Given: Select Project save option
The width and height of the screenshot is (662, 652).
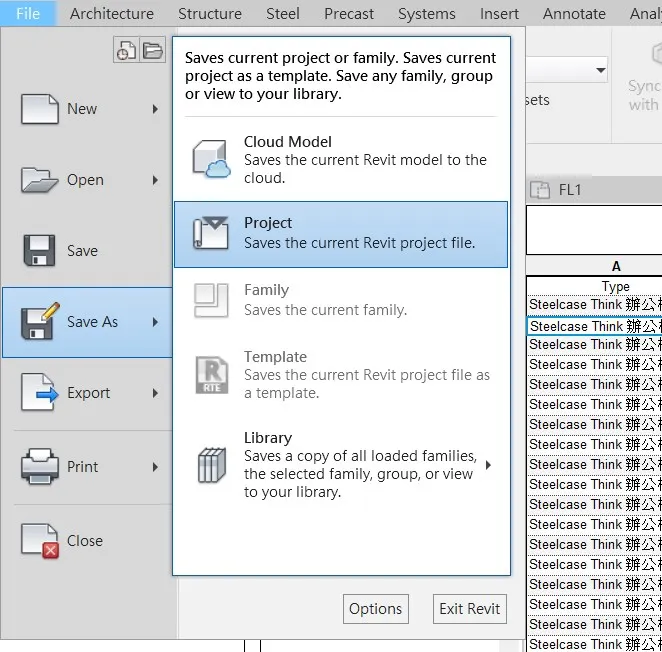Looking at the screenshot, I should coord(341,234).
